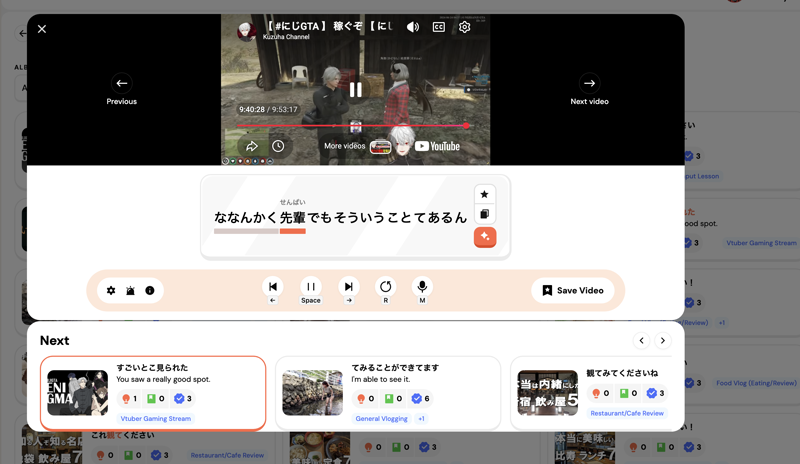Image resolution: width=800 pixels, height=464 pixels.
Task: Replay the current line with R button
Action: [386, 286]
